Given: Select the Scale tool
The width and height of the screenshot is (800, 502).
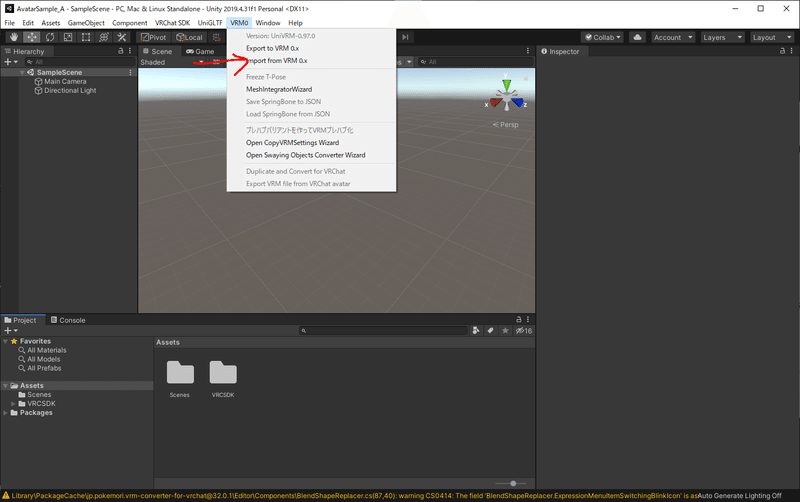Looking at the screenshot, I should pos(67,37).
